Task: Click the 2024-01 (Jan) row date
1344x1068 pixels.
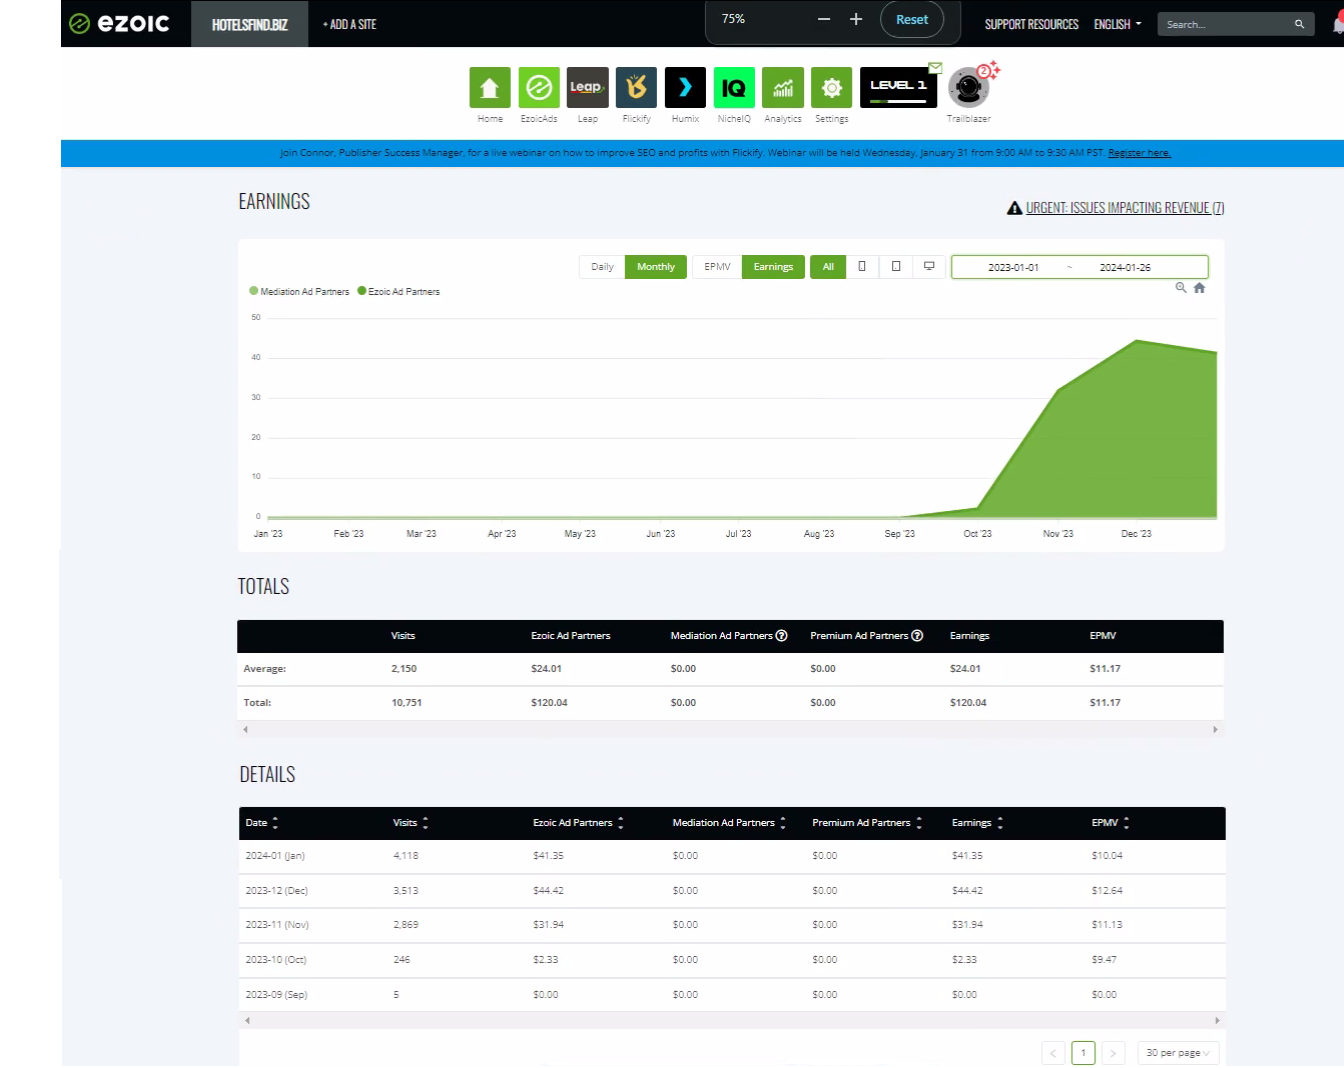Action: tap(275, 856)
